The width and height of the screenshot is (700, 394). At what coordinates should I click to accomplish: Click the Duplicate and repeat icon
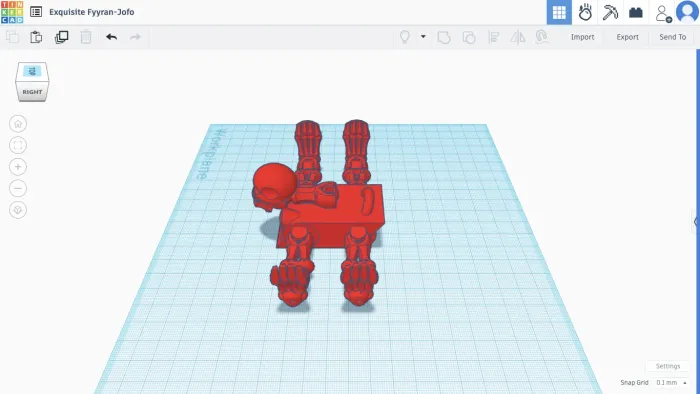point(61,37)
